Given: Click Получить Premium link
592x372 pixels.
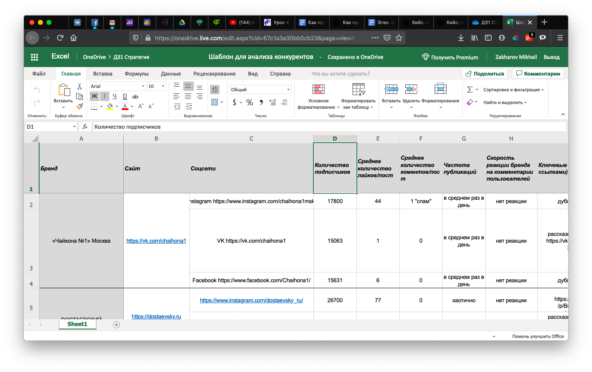Looking at the screenshot, I should pos(450,57).
